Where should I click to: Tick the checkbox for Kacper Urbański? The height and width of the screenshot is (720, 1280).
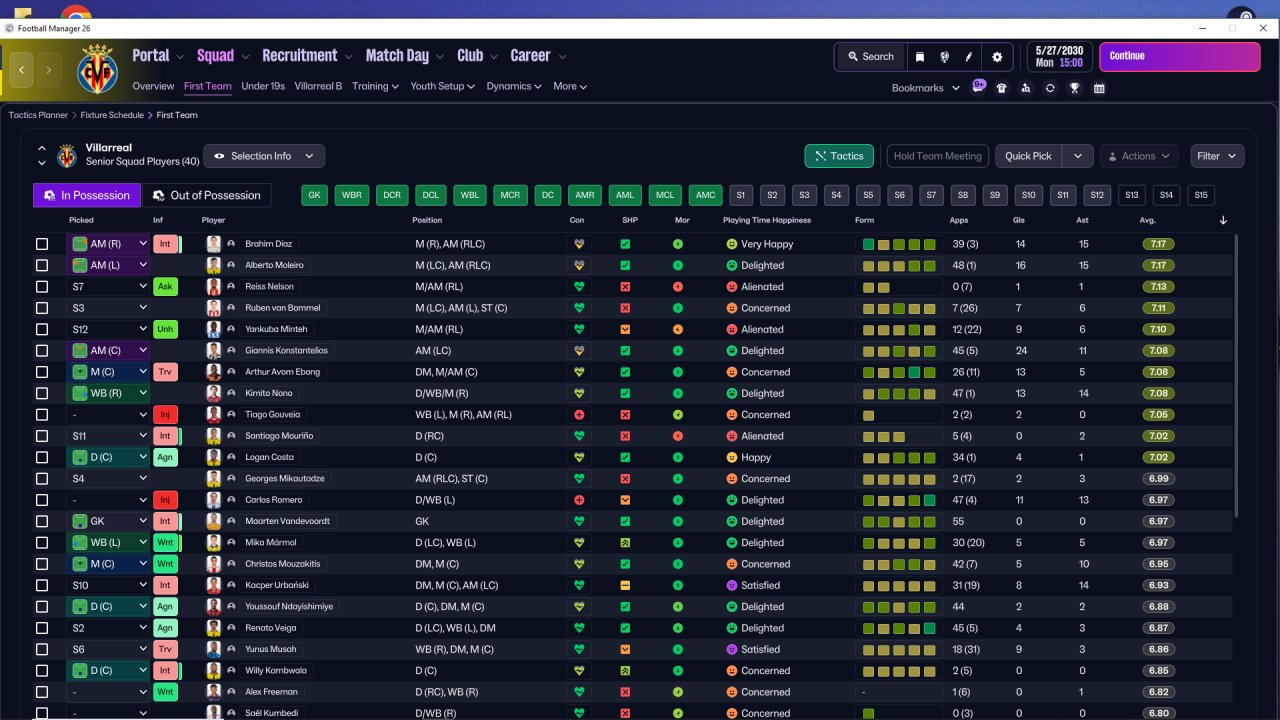click(42, 586)
